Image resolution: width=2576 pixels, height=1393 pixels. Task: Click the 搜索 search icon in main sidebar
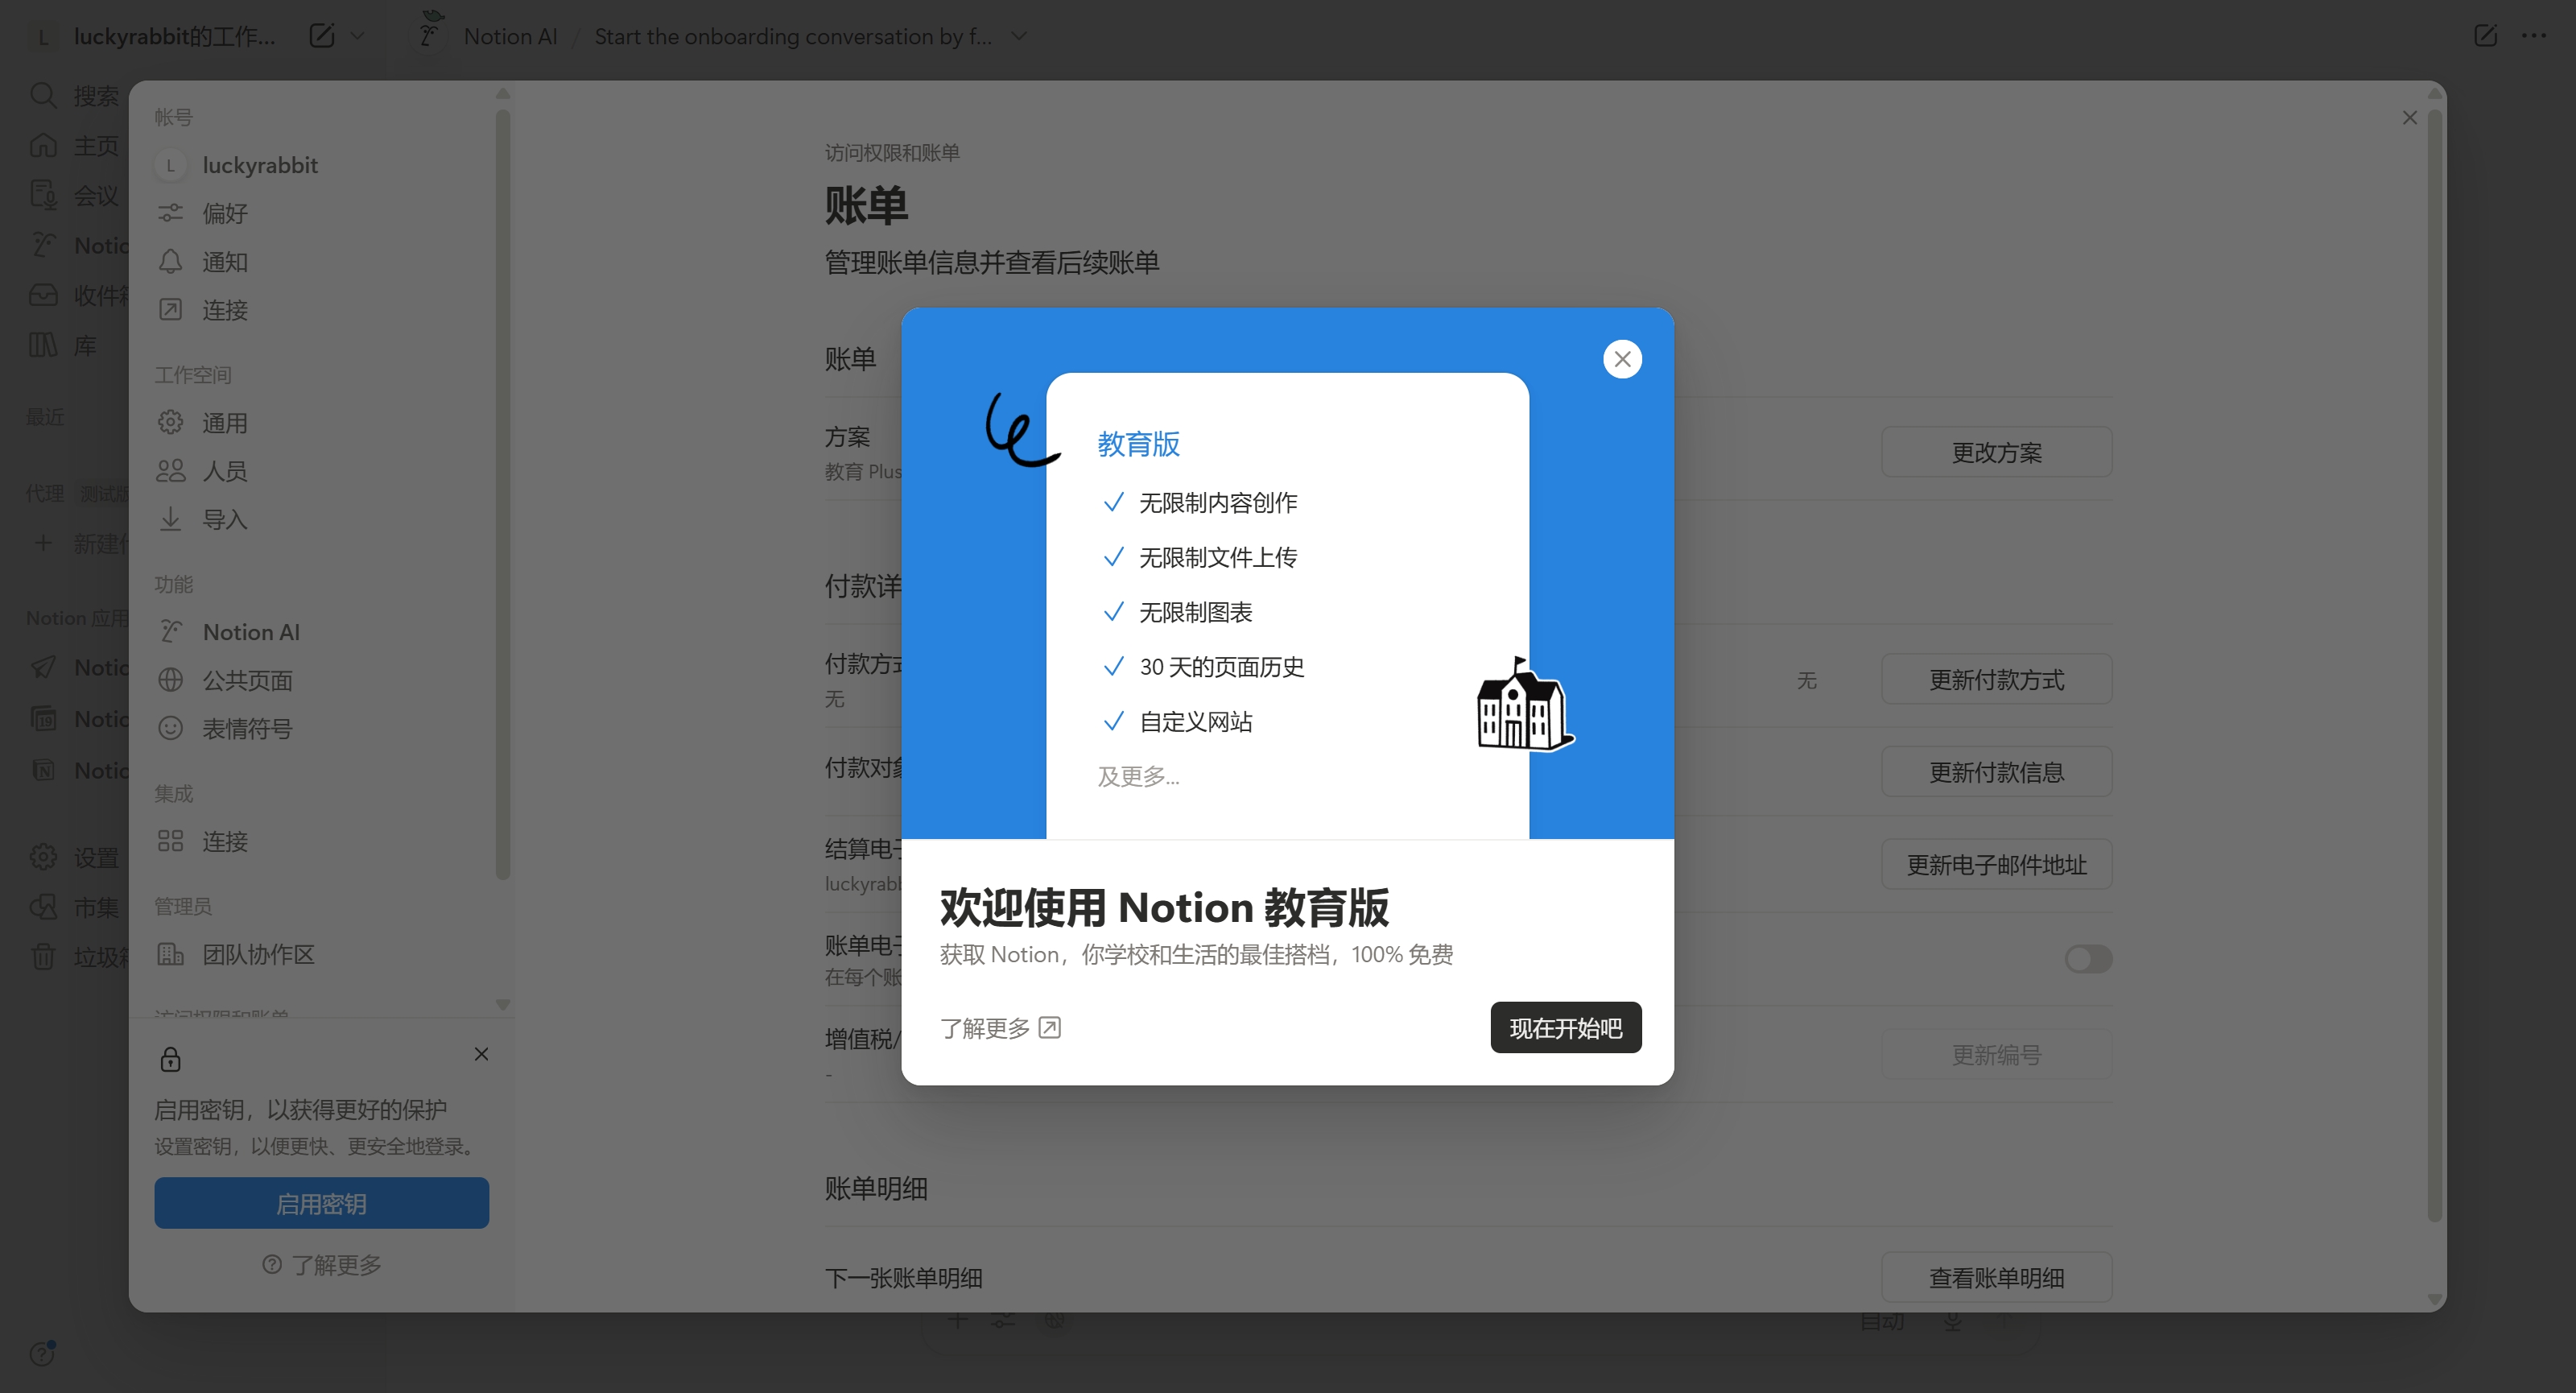43,95
